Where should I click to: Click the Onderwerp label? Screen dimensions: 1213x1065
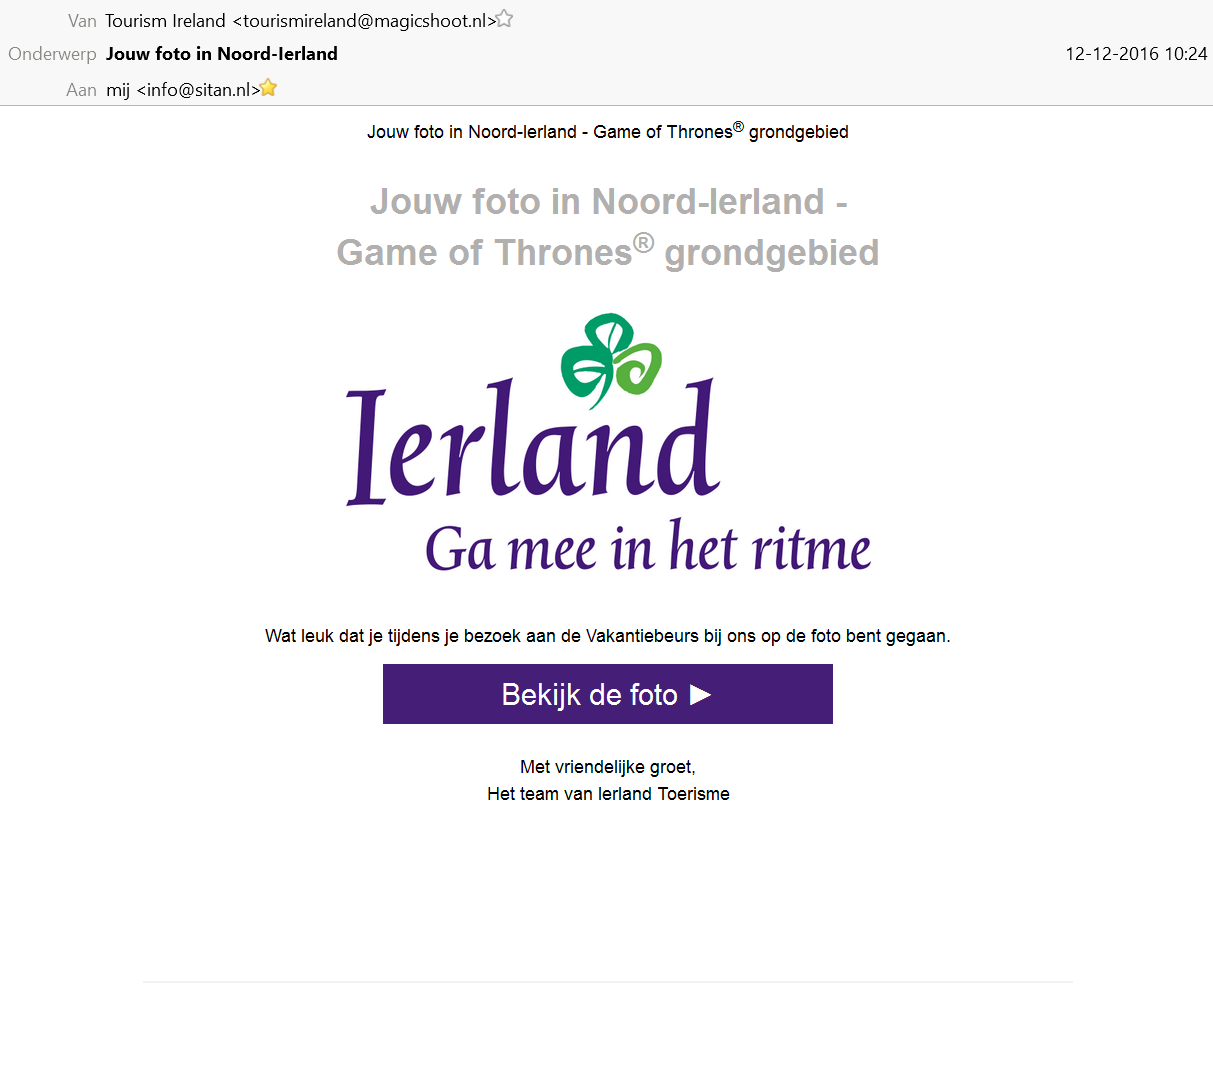[52, 54]
